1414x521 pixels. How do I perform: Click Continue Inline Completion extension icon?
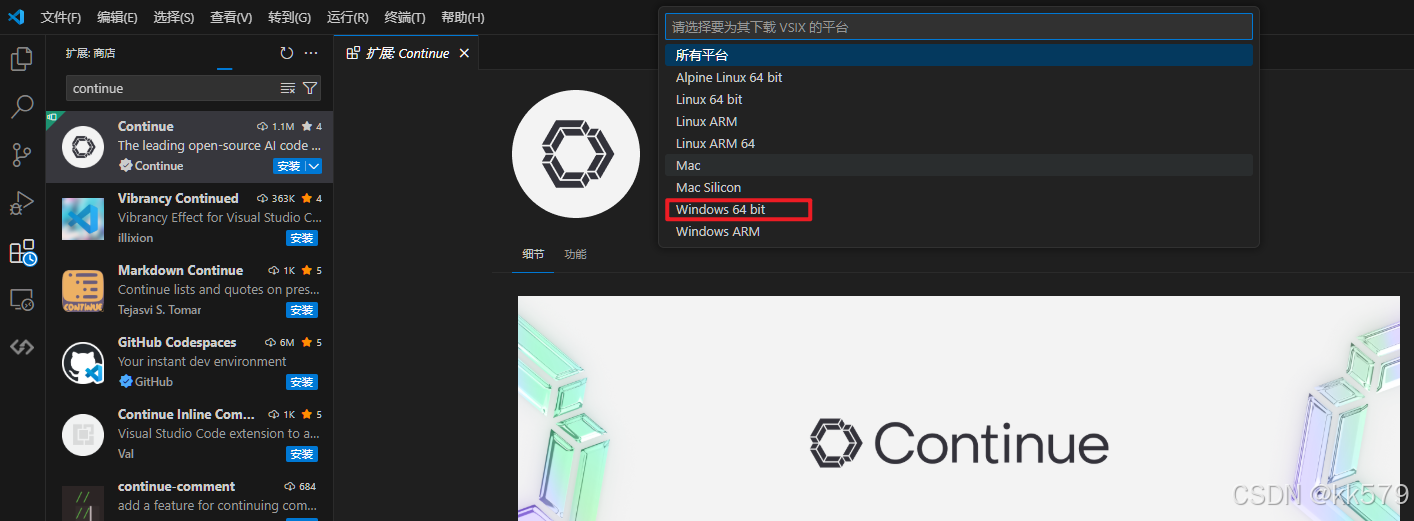83,434
